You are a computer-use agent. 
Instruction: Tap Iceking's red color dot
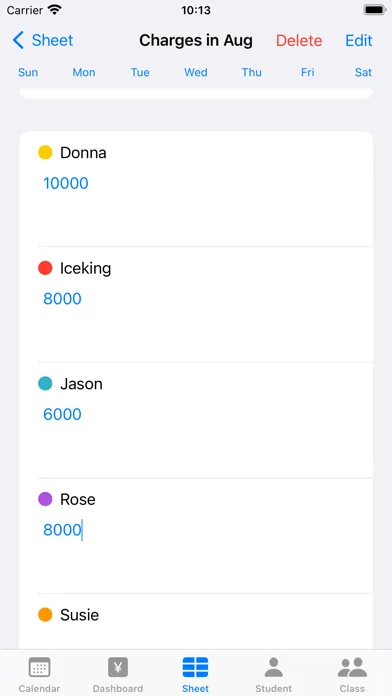click(45, 268)
